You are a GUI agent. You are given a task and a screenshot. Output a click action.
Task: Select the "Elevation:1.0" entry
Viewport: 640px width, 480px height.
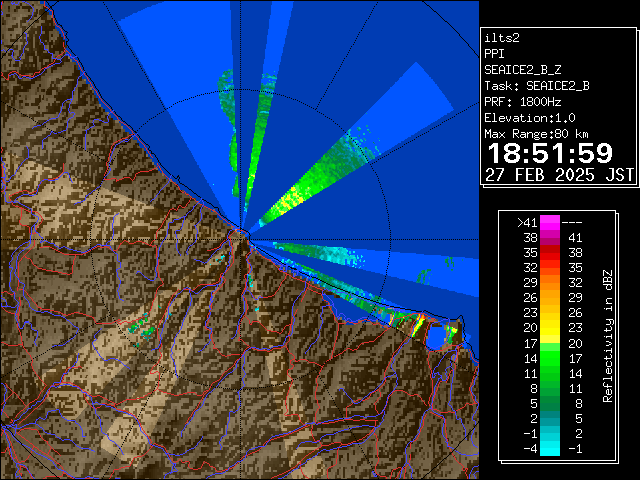(530, 118)
